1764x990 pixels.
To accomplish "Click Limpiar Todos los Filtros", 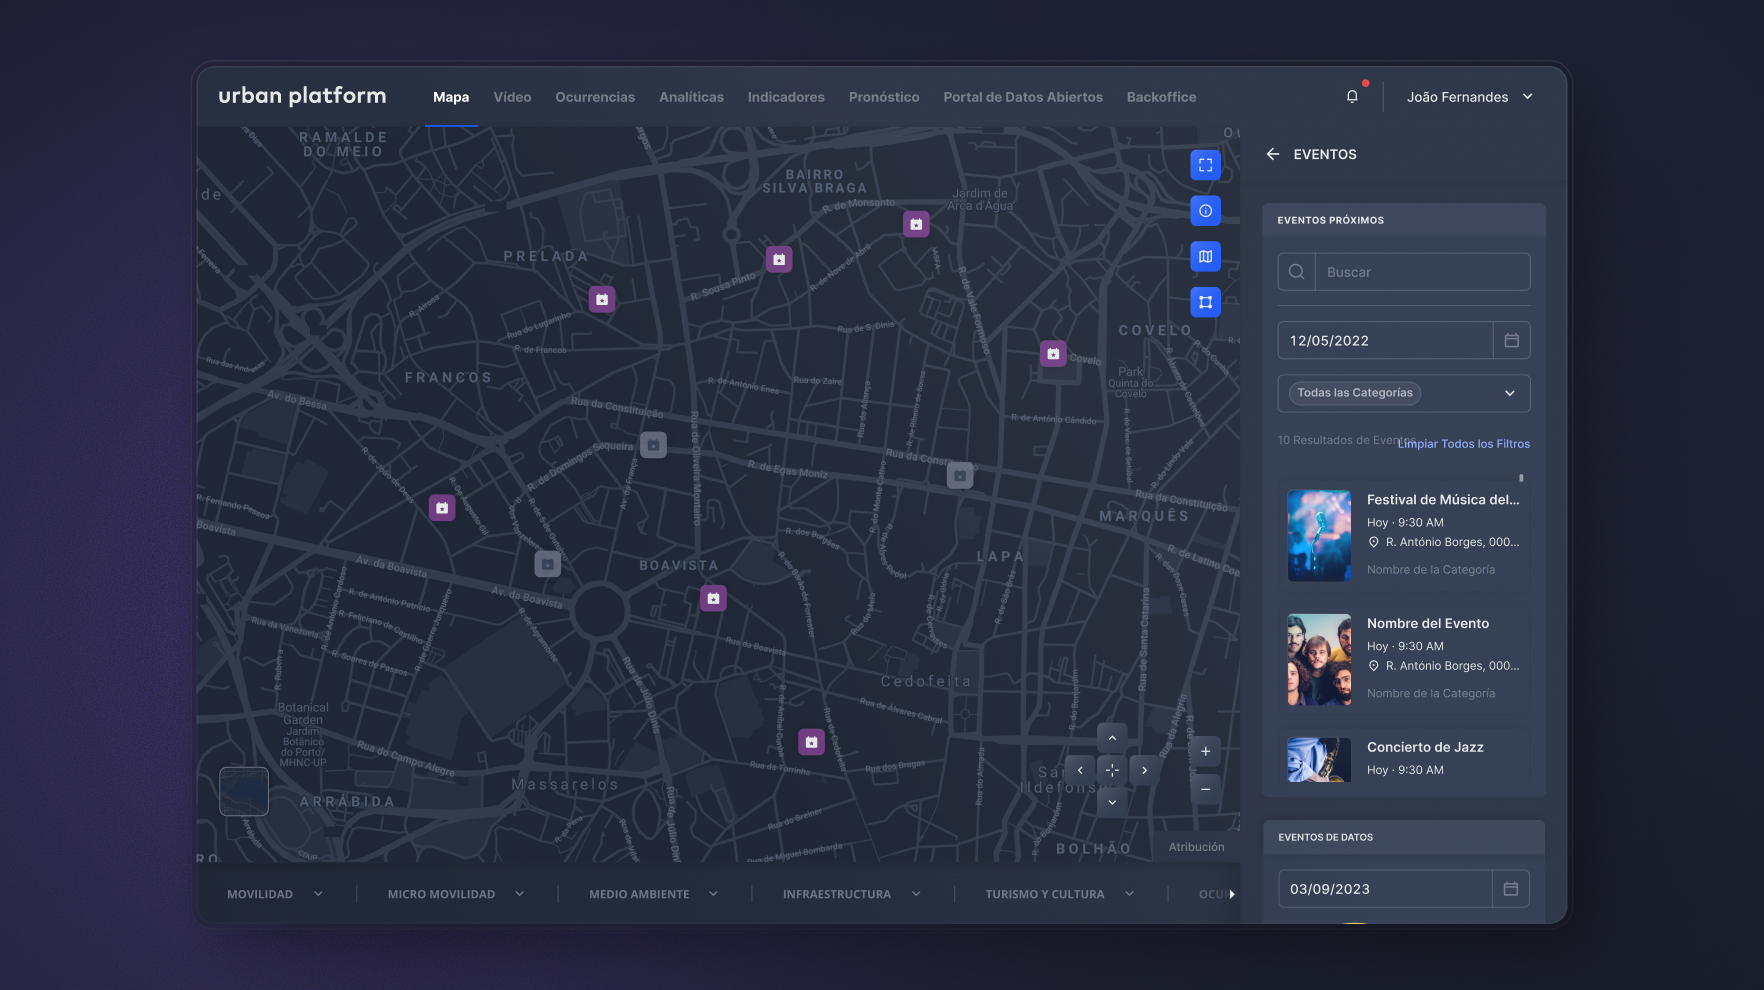I will tap(1464, 444).
